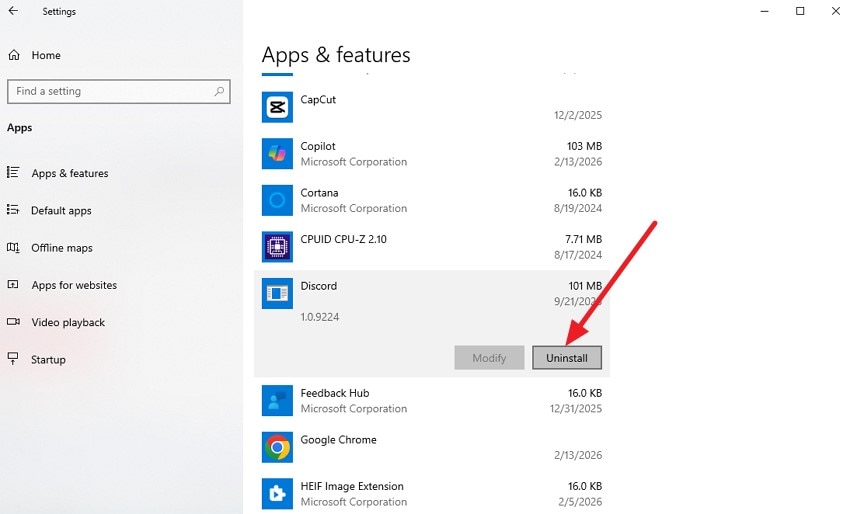Select the CPUID CPU-Z 2.10 entry
This screenshot has width=850, height=514.
[432, 247]
